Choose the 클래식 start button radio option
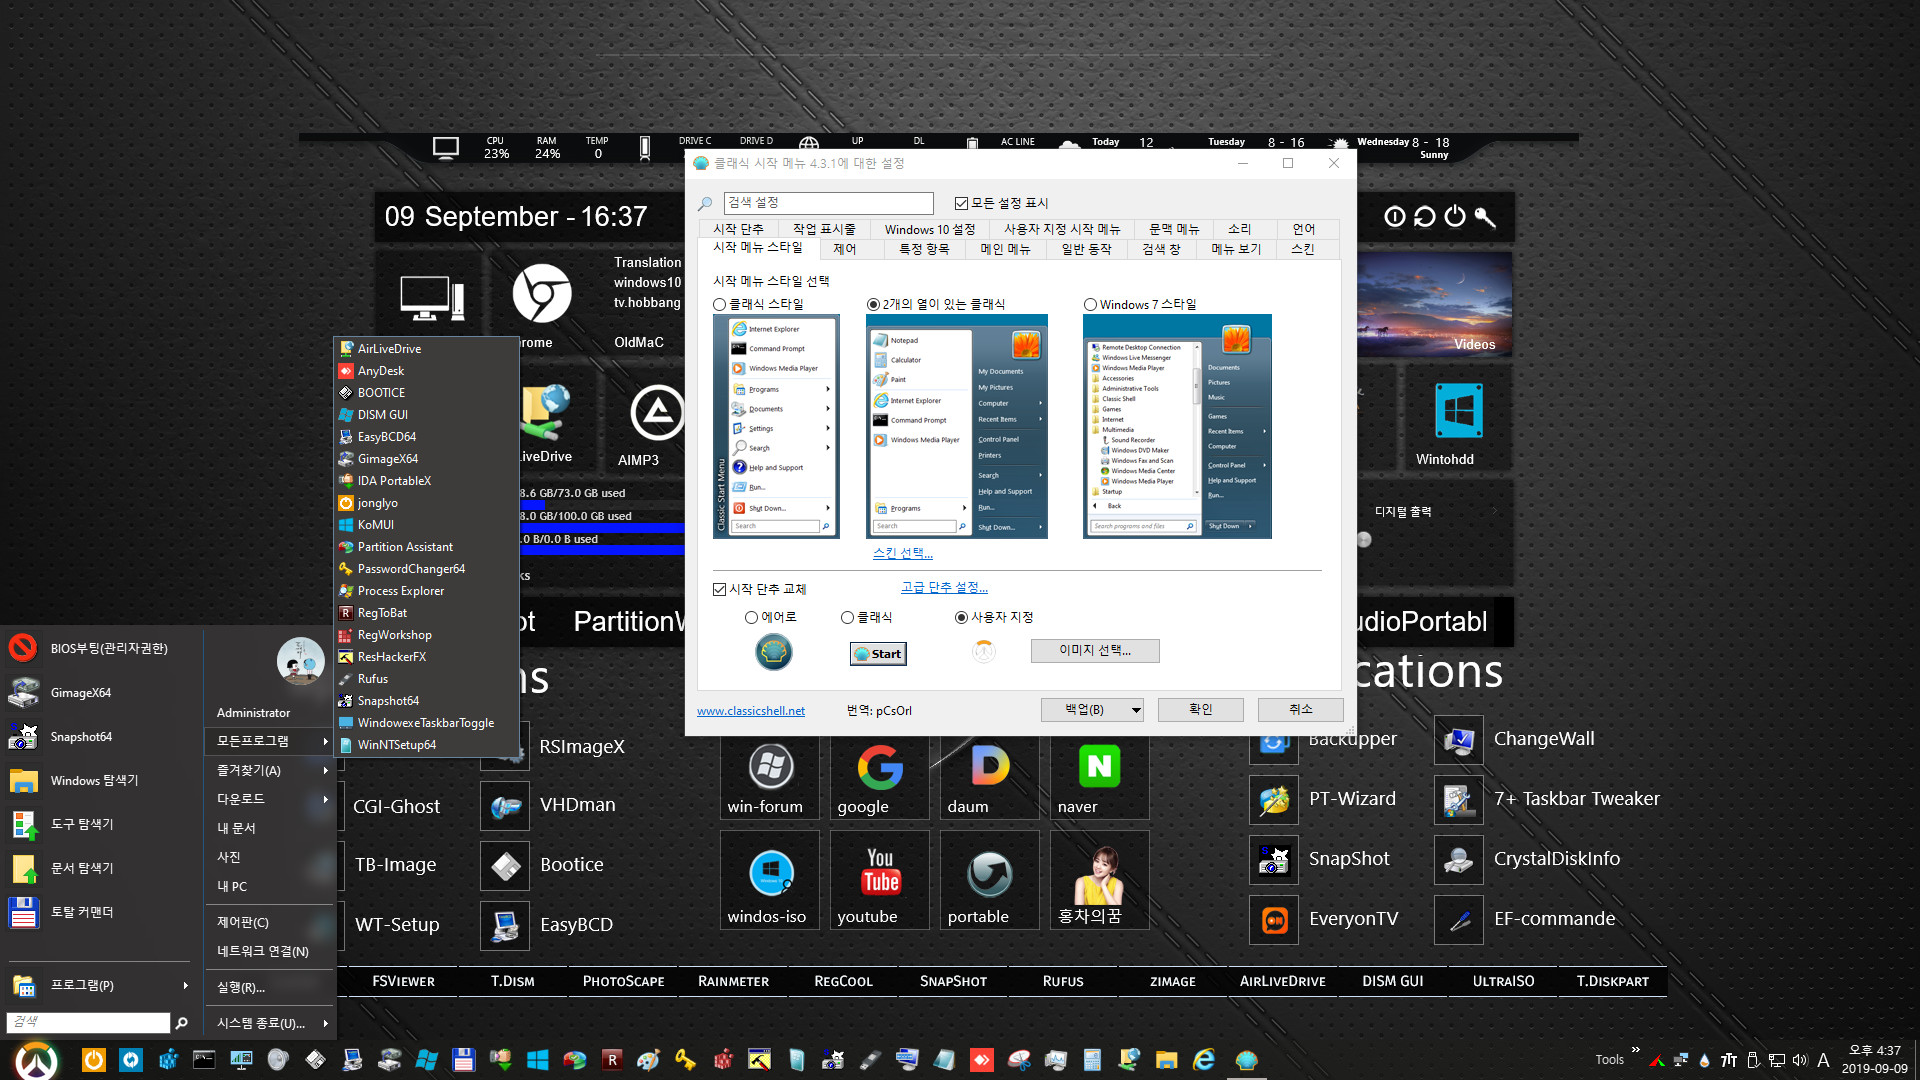 click(847, 617)
